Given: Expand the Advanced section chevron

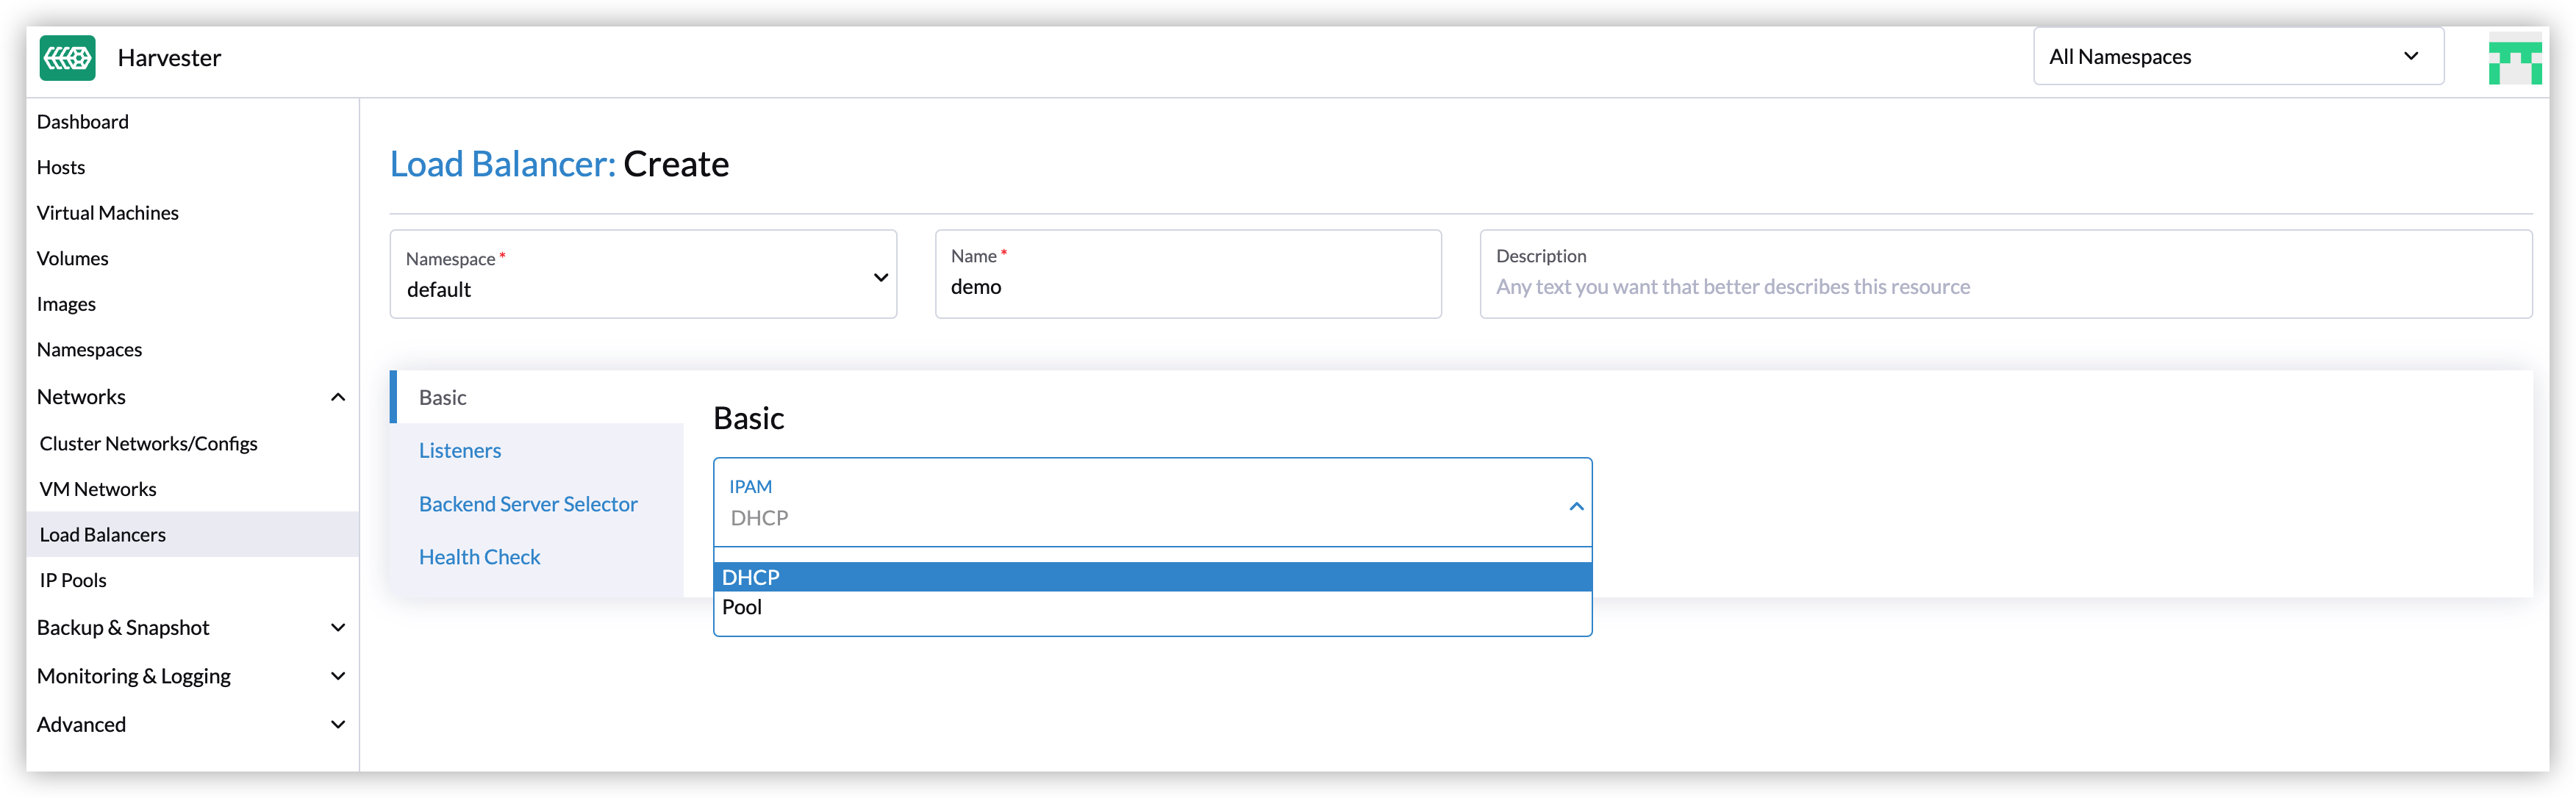Looking at the screenshot, I should click(x=338, y=724).
